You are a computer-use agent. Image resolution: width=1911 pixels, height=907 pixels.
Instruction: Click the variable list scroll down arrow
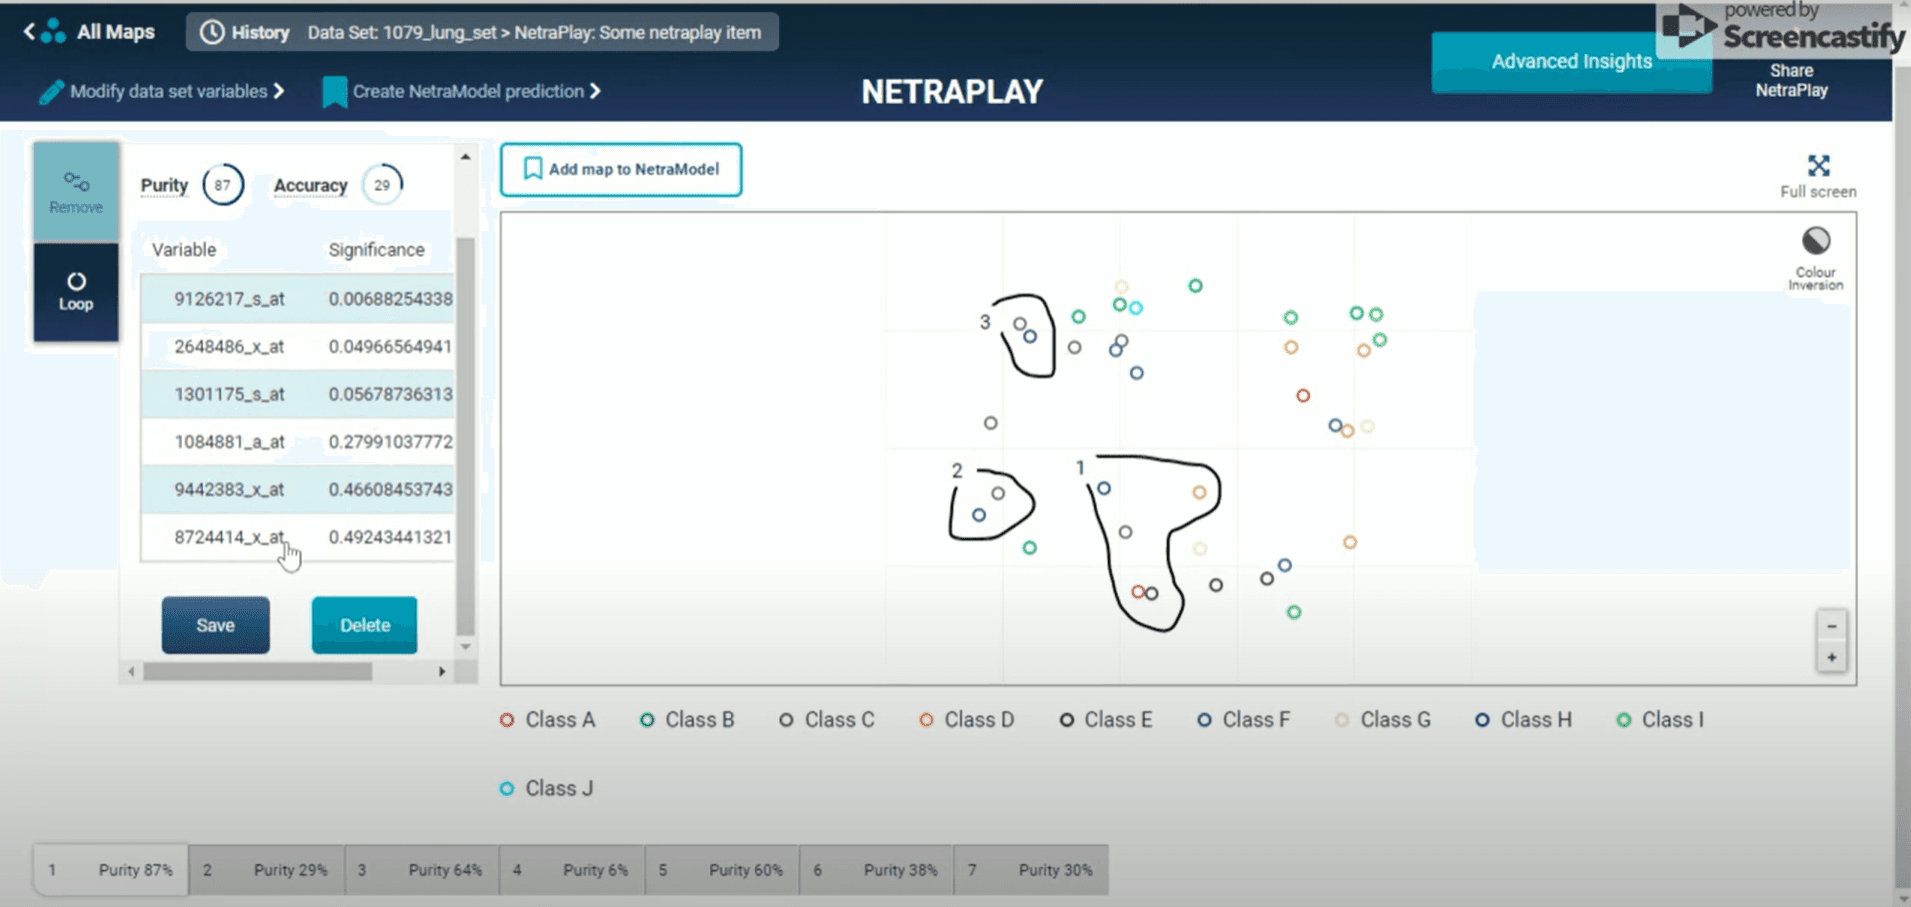click(465, 647)
